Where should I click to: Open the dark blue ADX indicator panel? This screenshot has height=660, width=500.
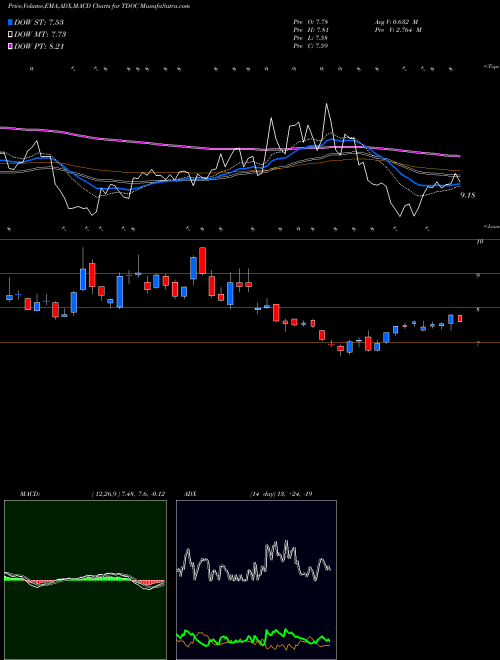coord(256,580)
